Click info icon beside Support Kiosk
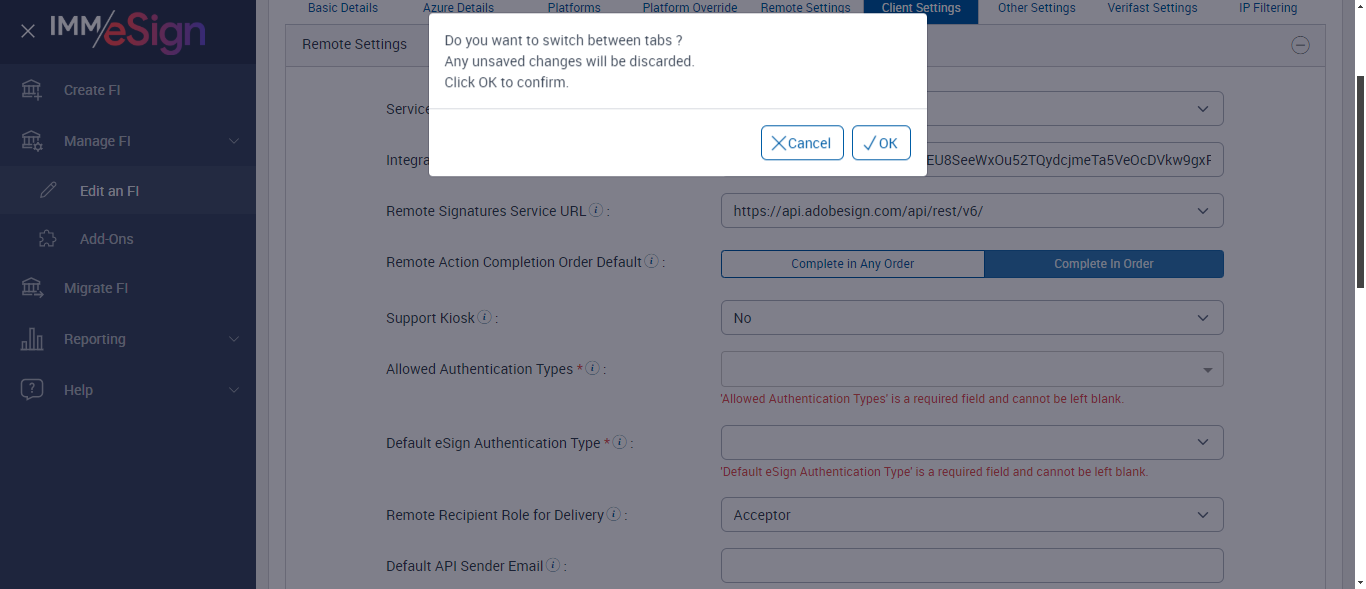The image size is (1366, 589). point(485,318)
